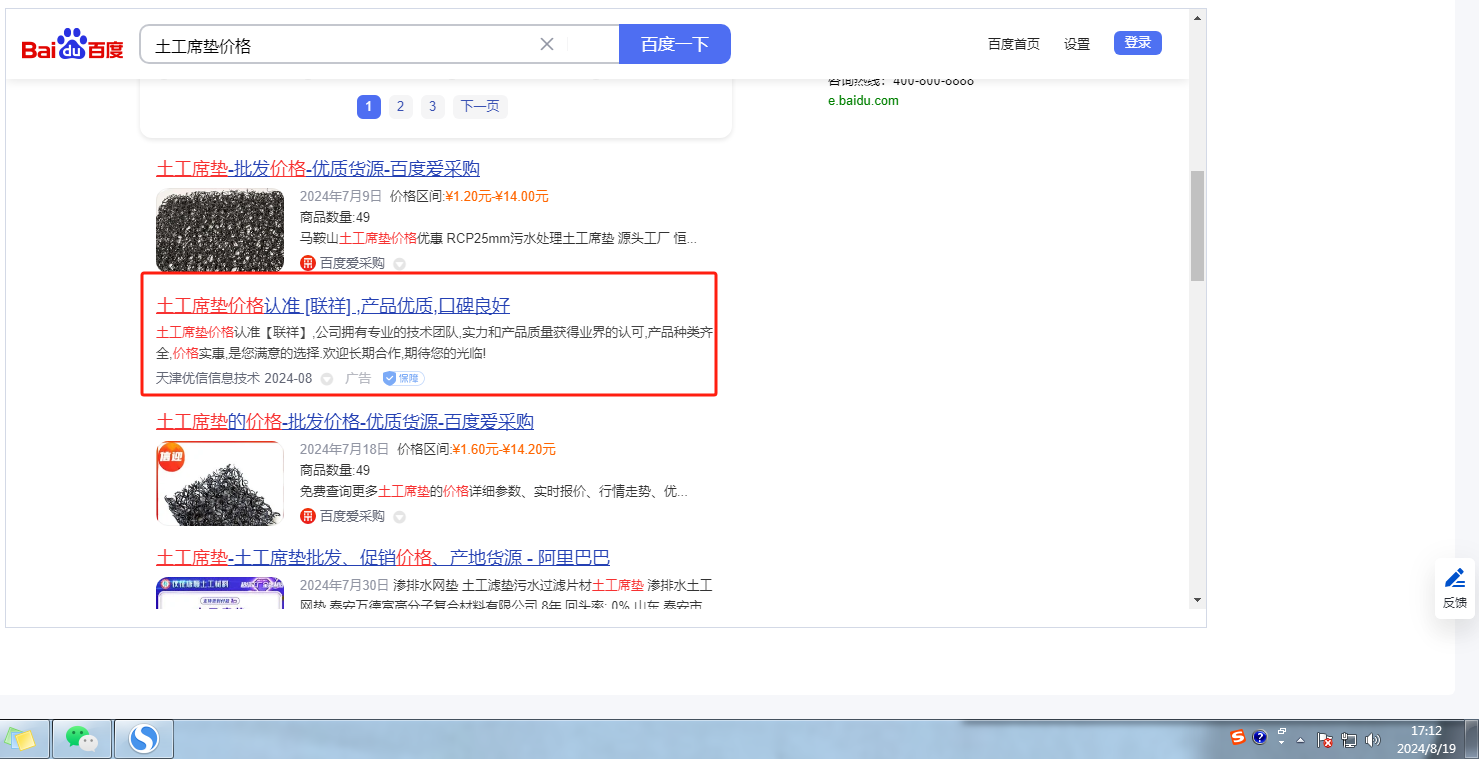Screen dimensions: 1479x759
Task: Click the page vertical scrollbar thumb
Action: (x=1197, y=225)
